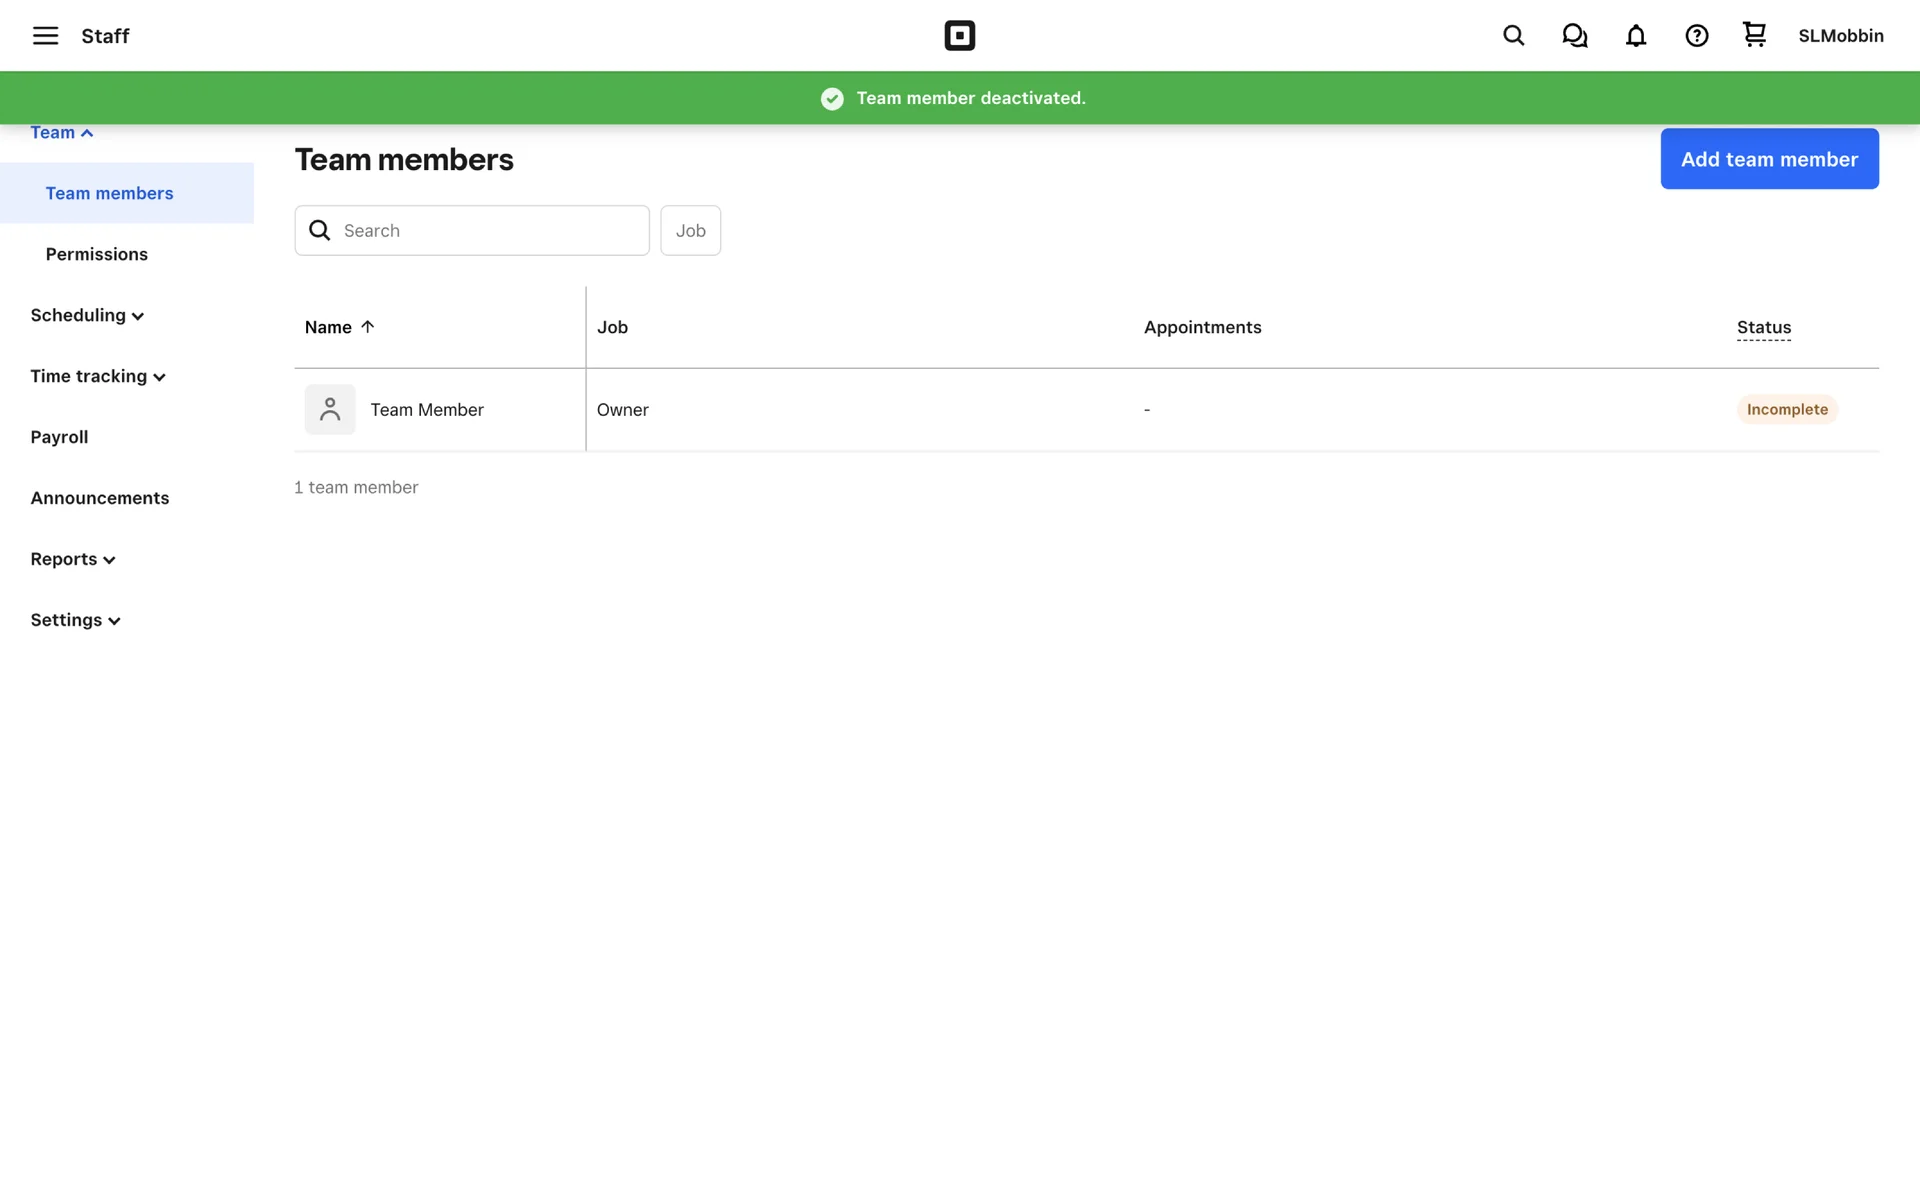Collapse the Team sidebar section
This screenshot has height=1200, width=1920.
(62, 133)
